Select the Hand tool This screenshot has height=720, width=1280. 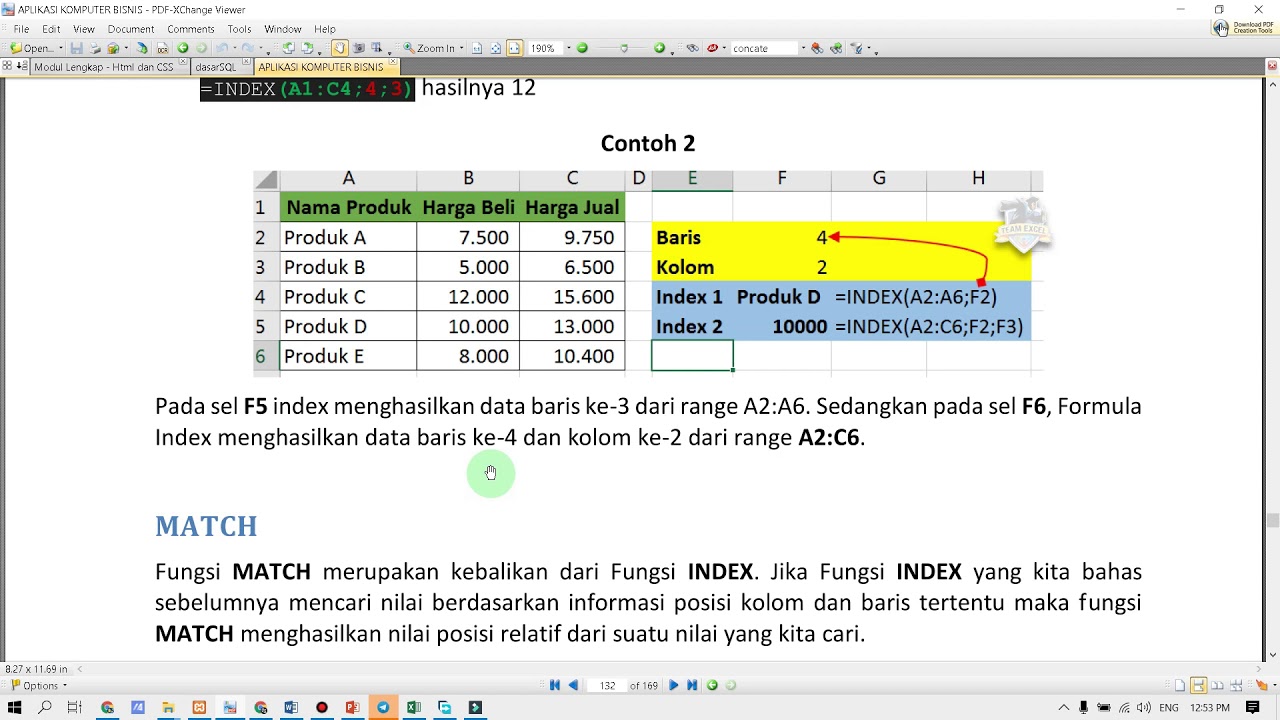click(339, 48)
